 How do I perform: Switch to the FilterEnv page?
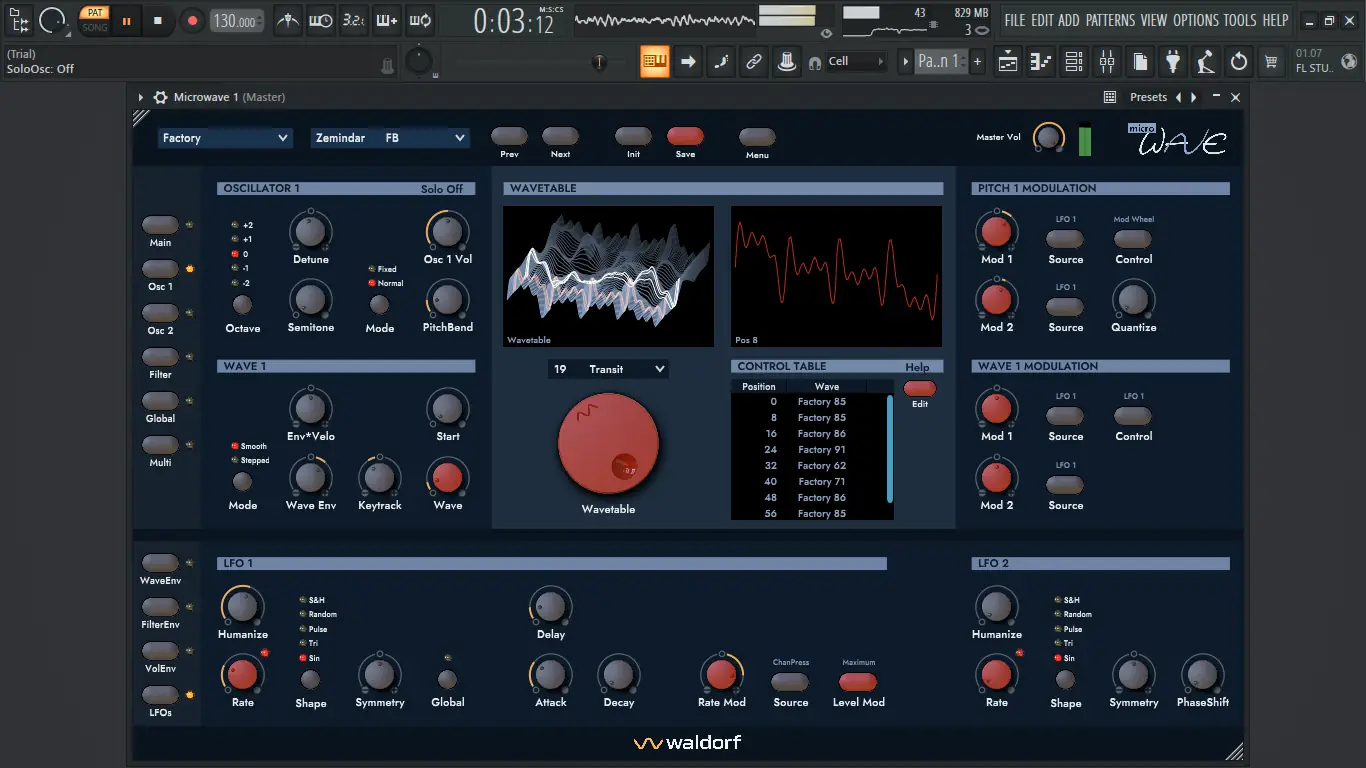pos(160,607)
